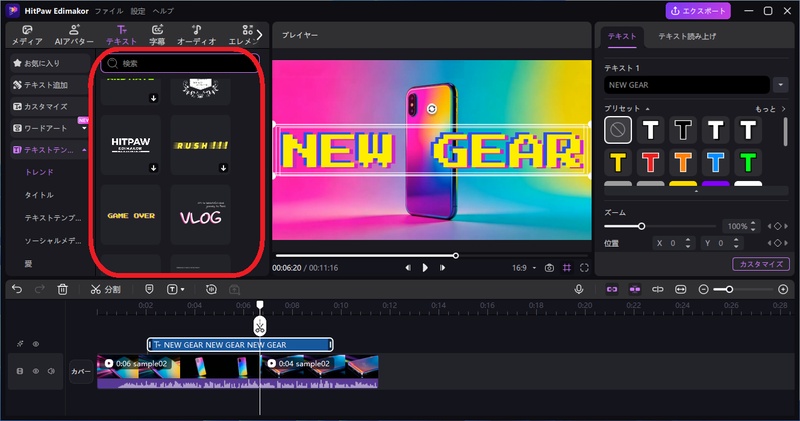Screen dimensions: 800x421
Task: Open the 16:9 aspect ratio dropdown
Action: click(x=524, y=267)
